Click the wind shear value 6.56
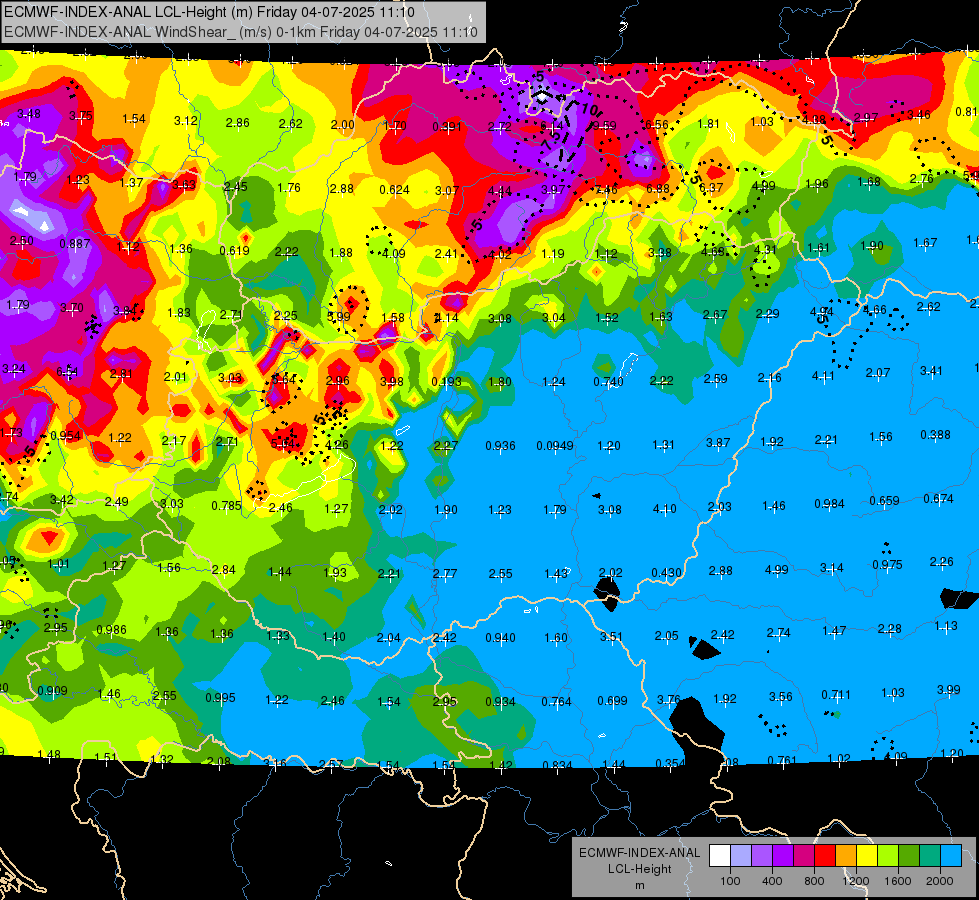The width and height of the screenshot is (979, 900). tap(657, 125)
